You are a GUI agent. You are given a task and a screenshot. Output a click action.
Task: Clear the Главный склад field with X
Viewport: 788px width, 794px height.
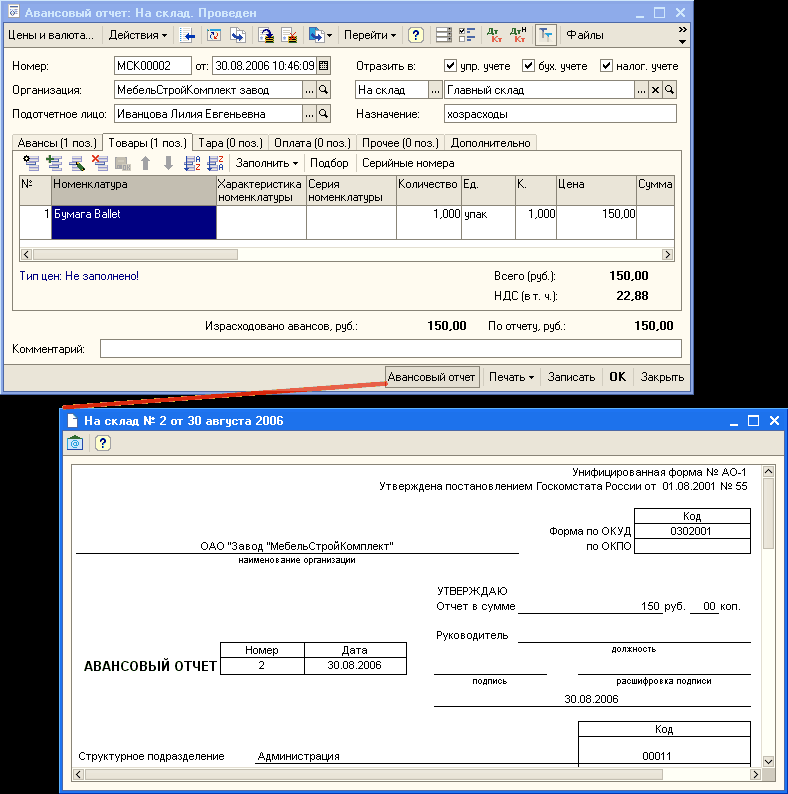click(x=655, y=90)
